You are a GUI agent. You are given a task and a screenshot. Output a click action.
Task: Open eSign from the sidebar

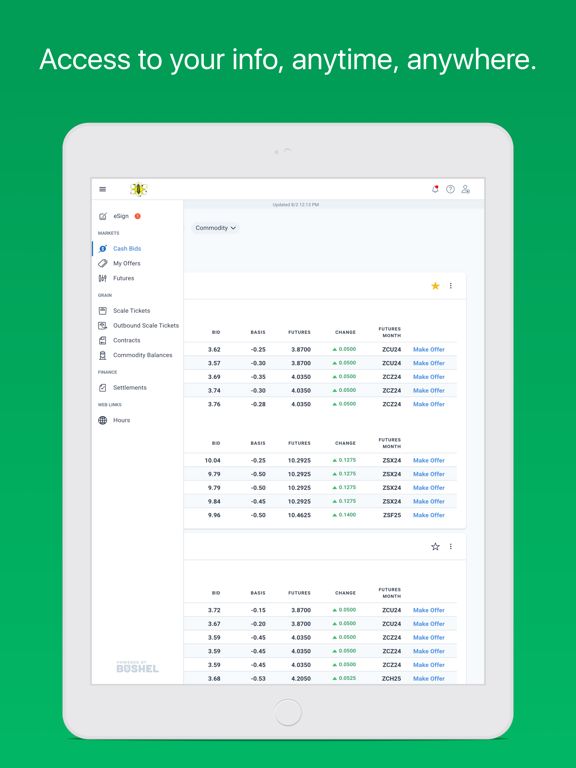click(x=120, y=216)
